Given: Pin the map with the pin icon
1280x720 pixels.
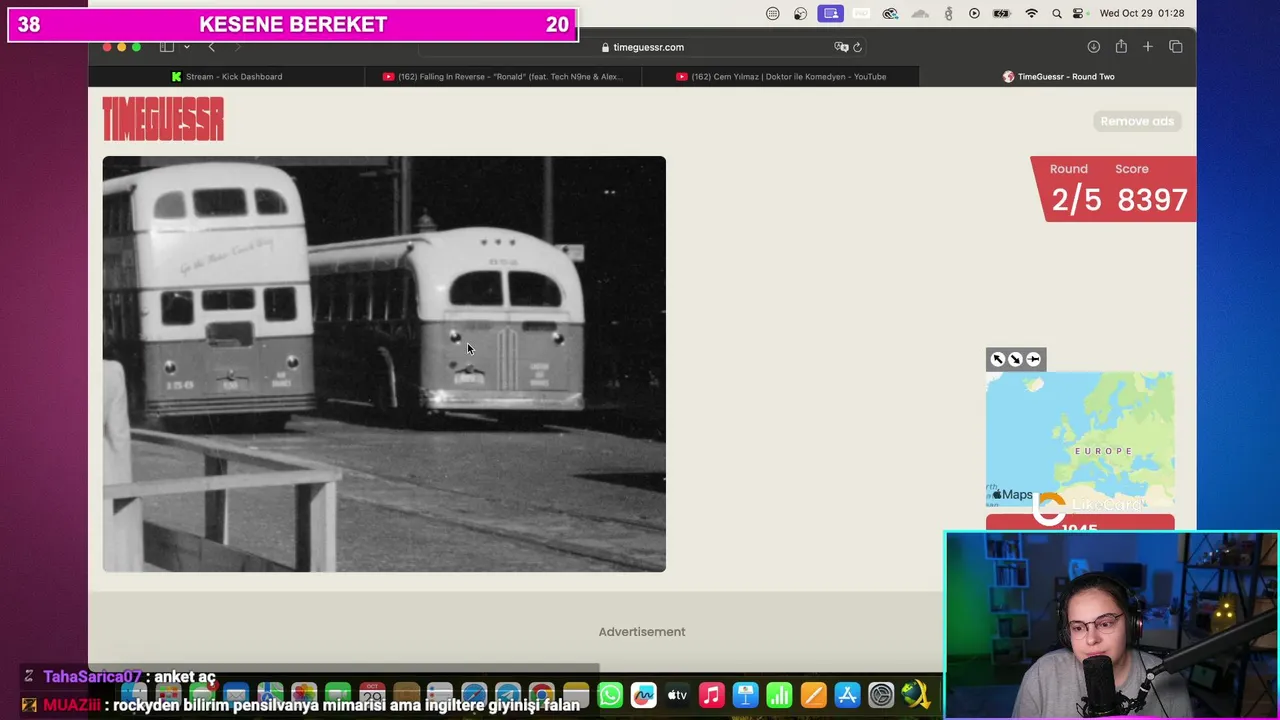Looking at the screenshot, I should 1034,359.
